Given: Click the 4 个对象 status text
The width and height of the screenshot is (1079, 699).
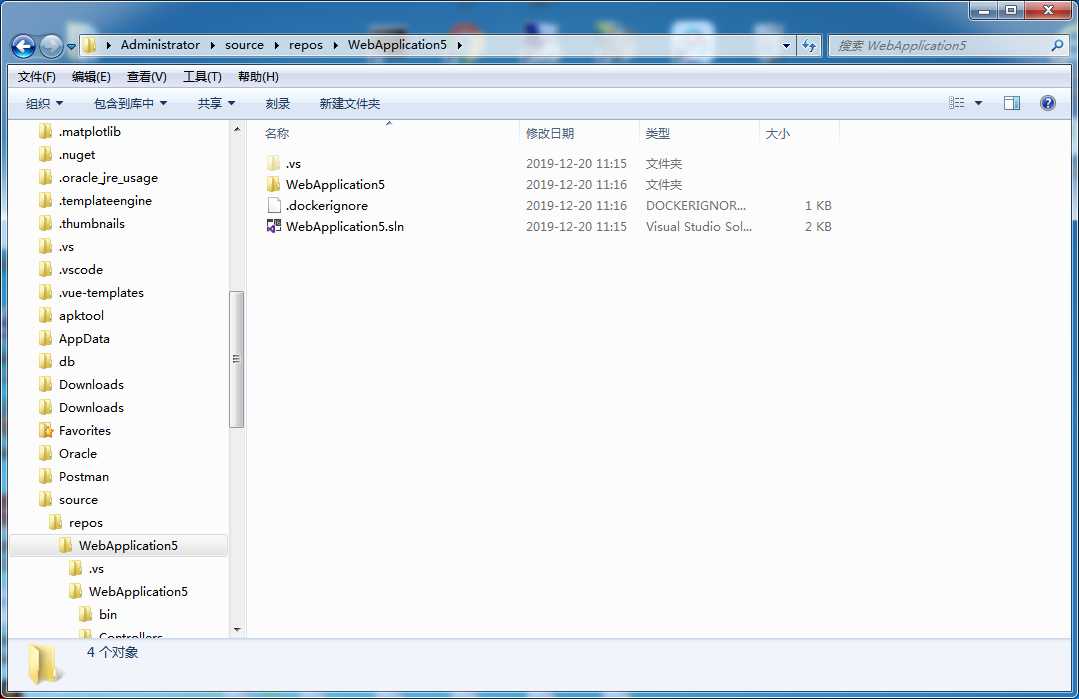Looking at the screenshot, I should (x=112, y=652).
